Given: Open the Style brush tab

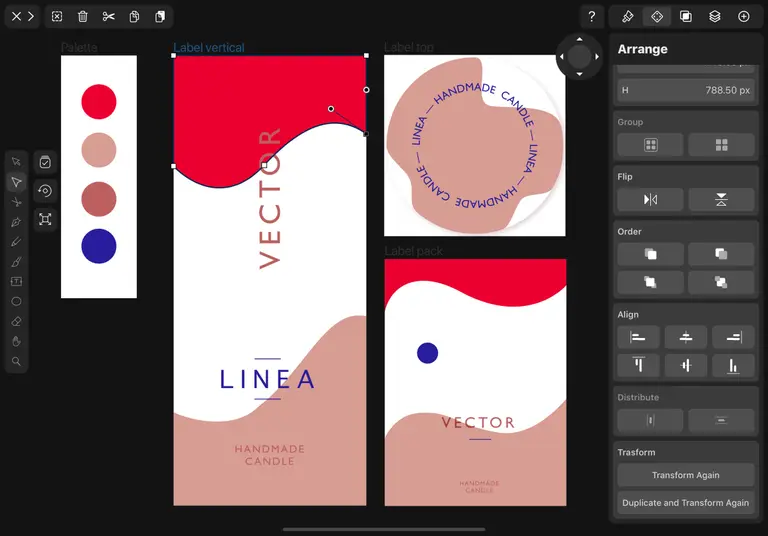Looking at the screenshot, I should pyautogui.click(x=627, y=17).
